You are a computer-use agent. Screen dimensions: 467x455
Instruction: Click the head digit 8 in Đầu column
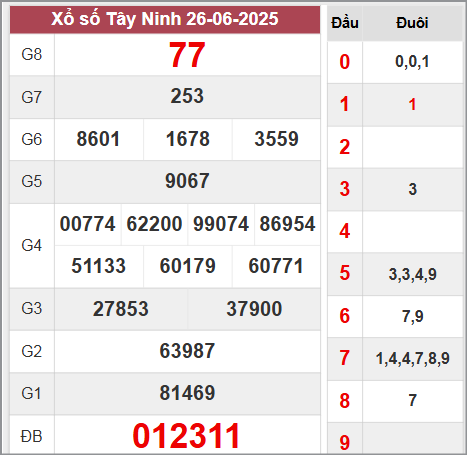(x=345, y=401)
